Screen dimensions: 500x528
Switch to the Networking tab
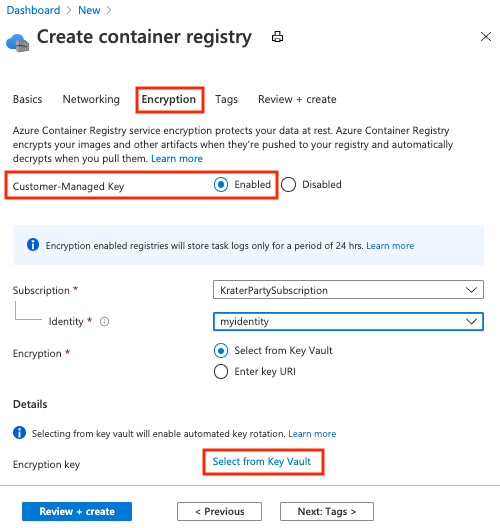click(x=91, y=99)
